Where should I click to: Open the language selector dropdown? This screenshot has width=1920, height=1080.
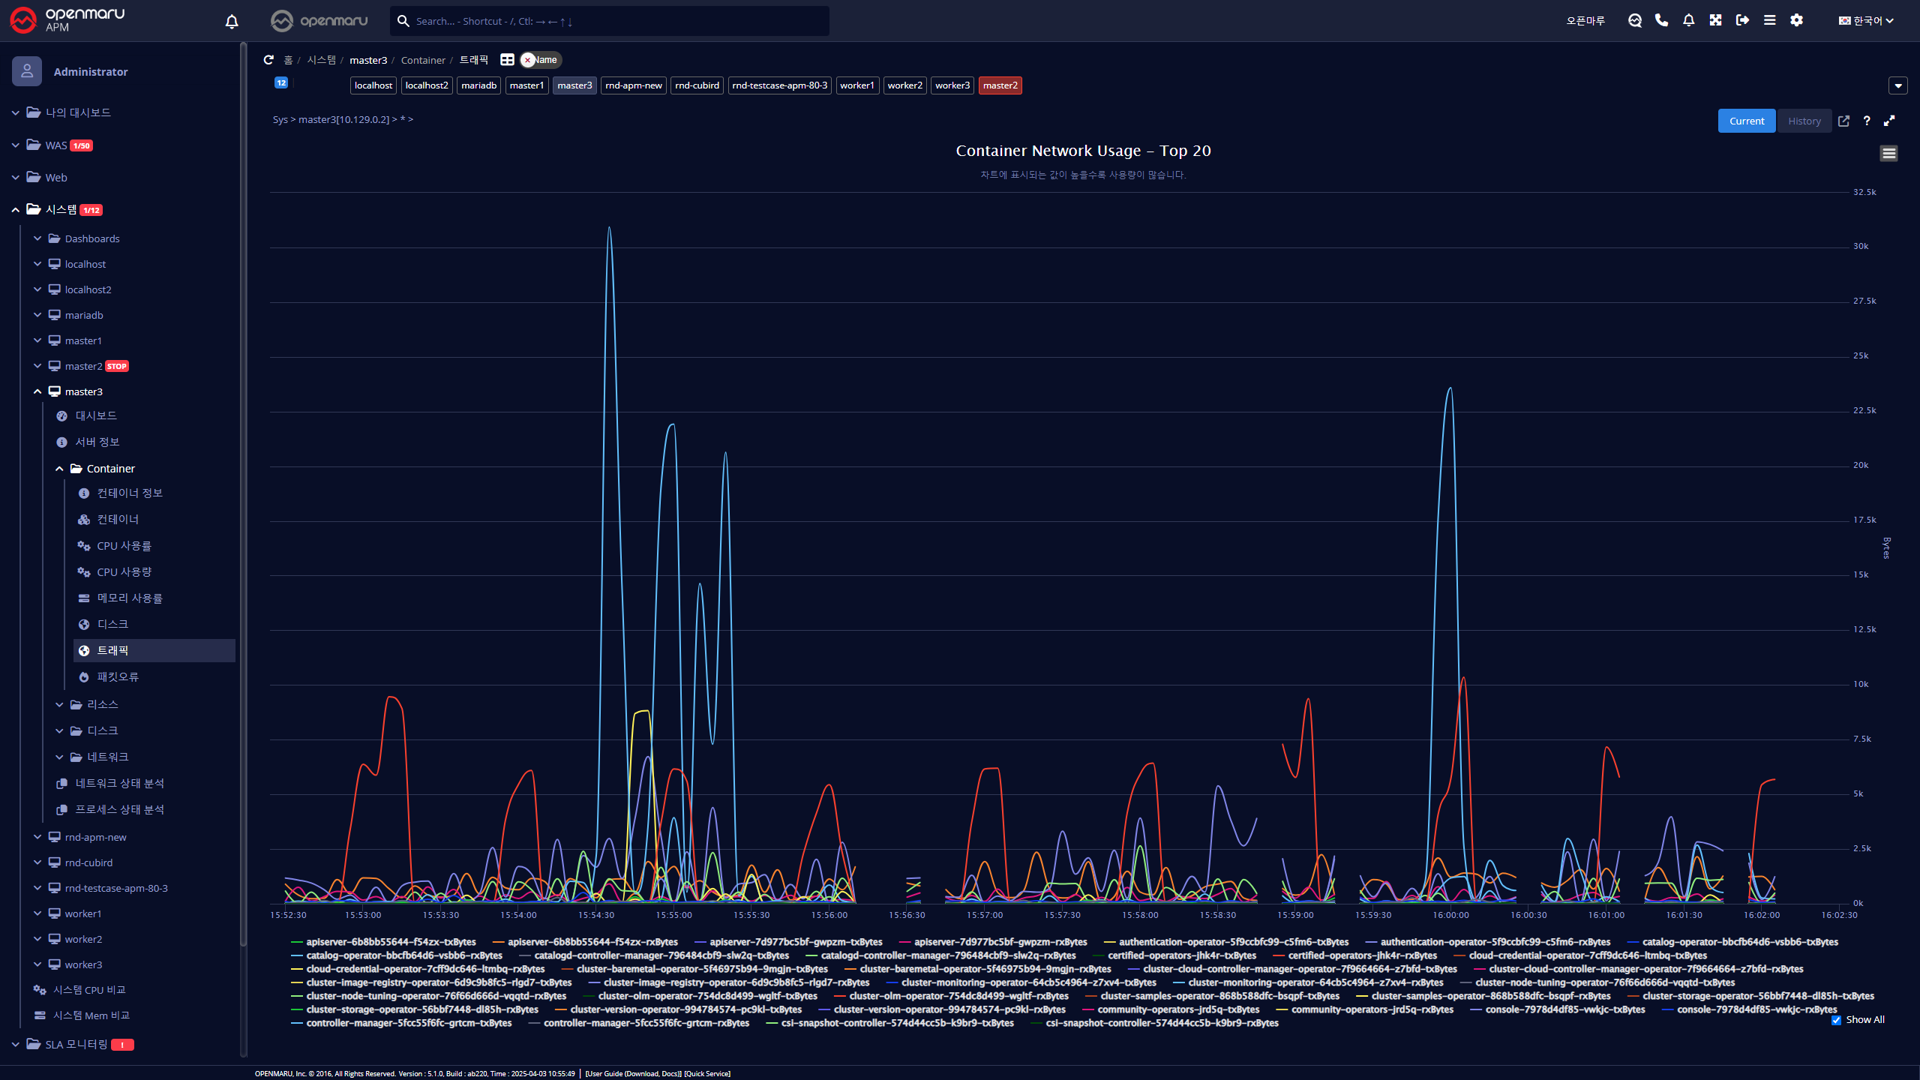[x=1866, y=20]
